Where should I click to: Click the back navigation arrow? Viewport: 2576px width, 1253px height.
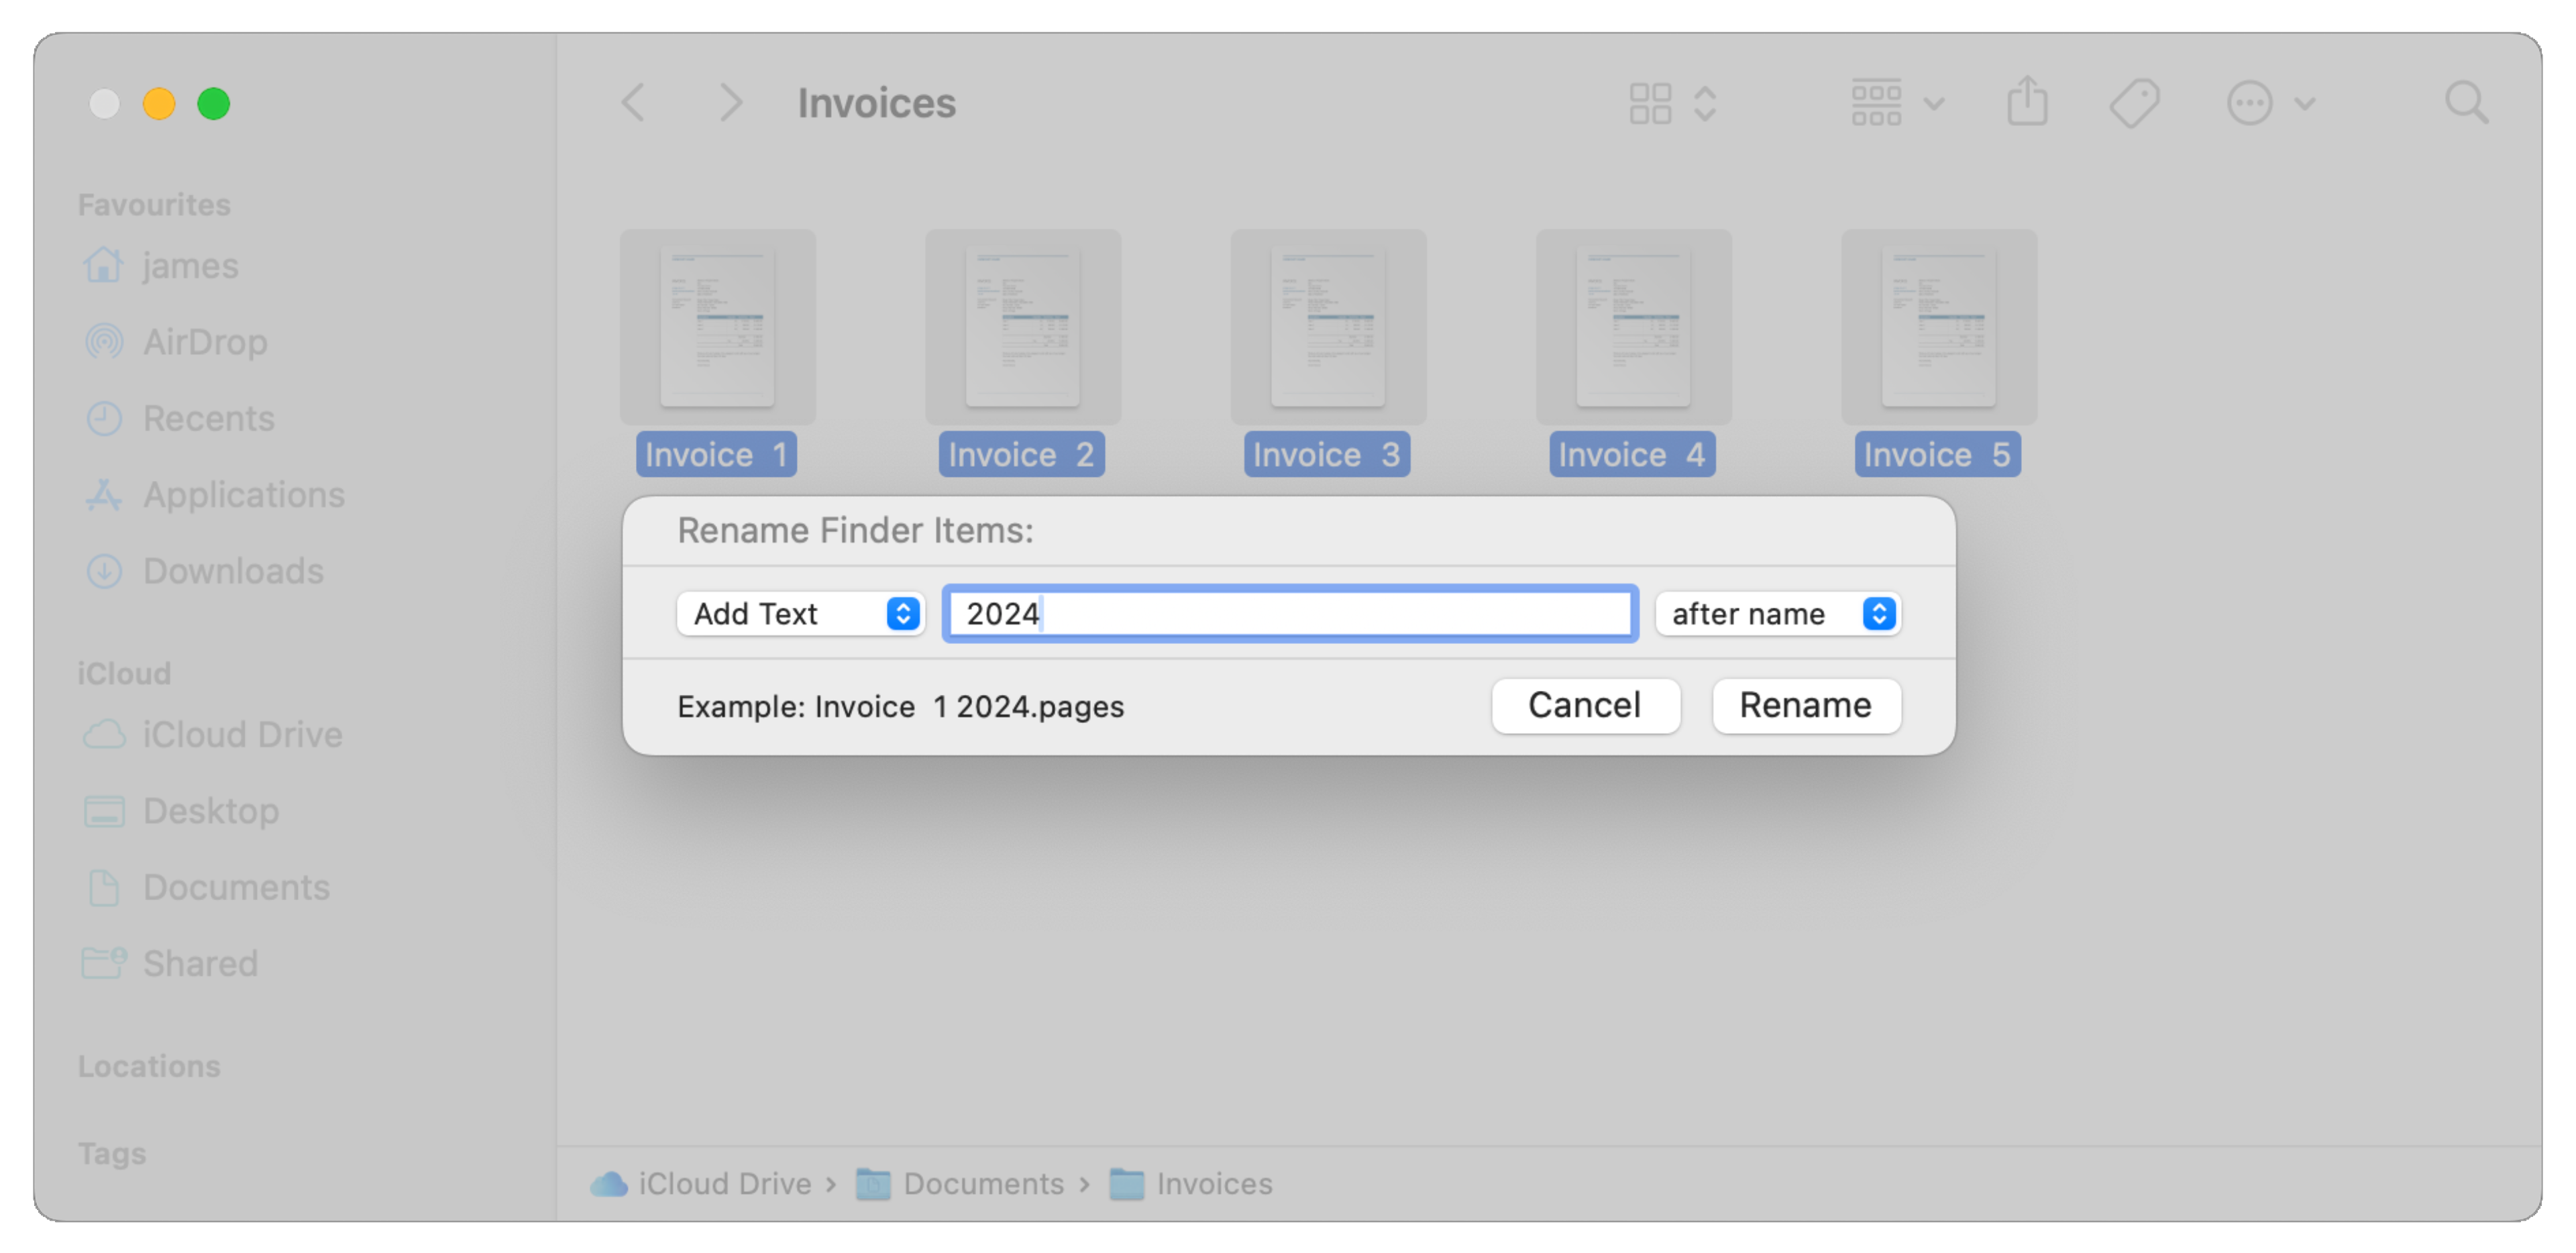(x=633, y=103)
